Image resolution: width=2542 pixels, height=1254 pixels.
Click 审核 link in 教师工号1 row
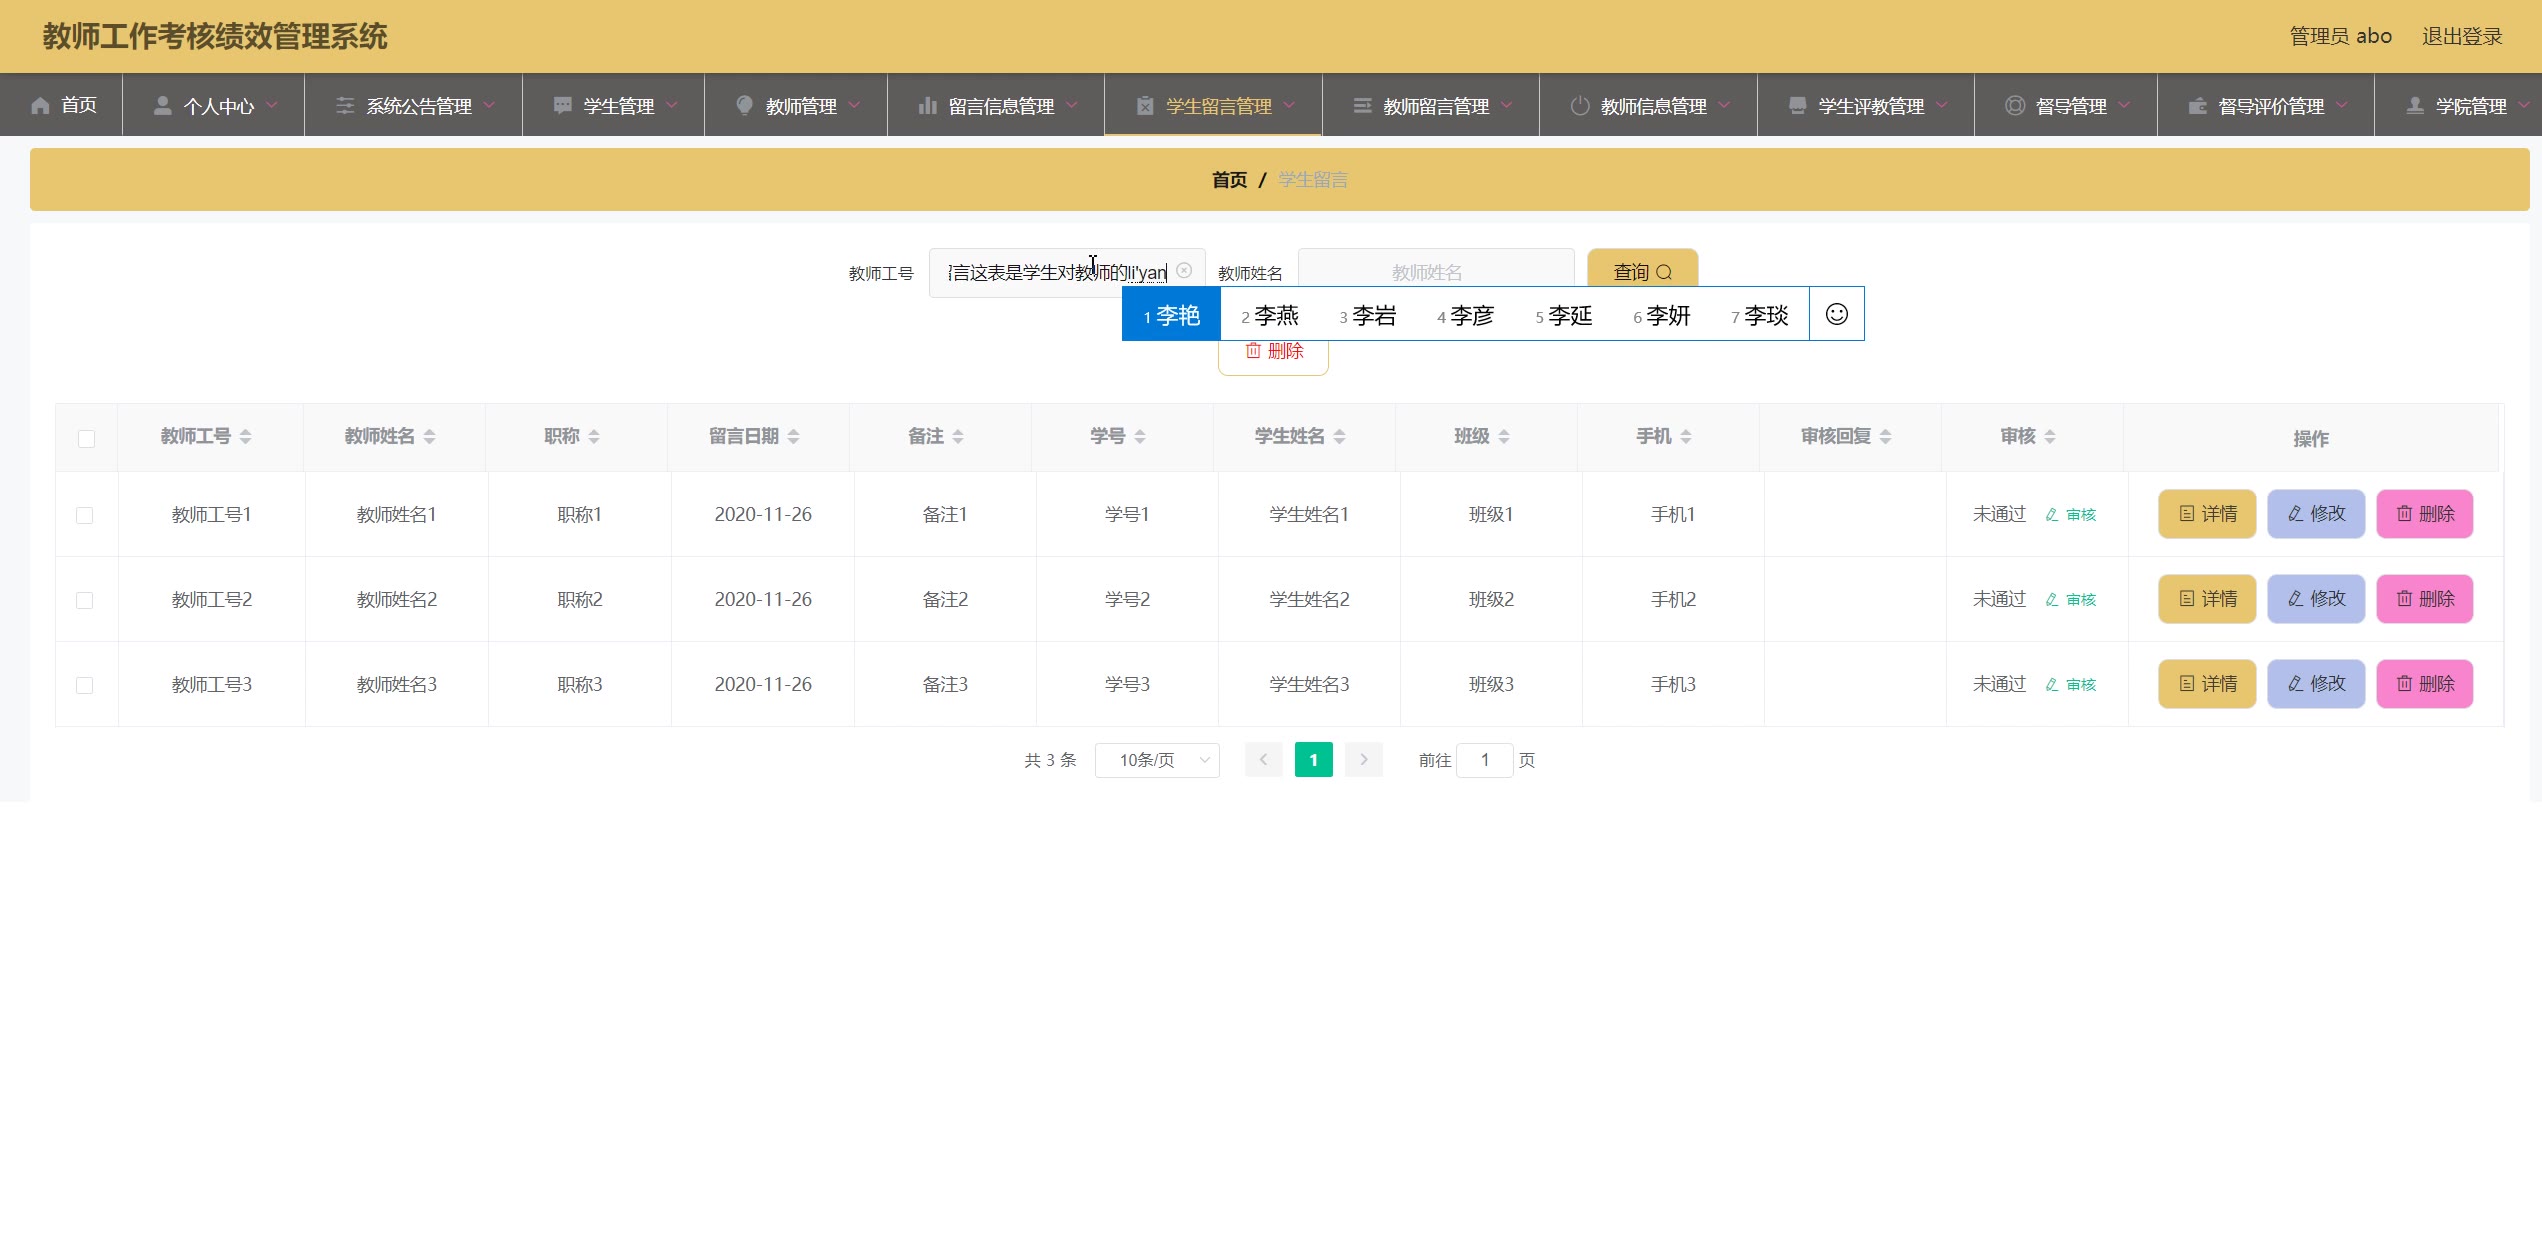2071,515
